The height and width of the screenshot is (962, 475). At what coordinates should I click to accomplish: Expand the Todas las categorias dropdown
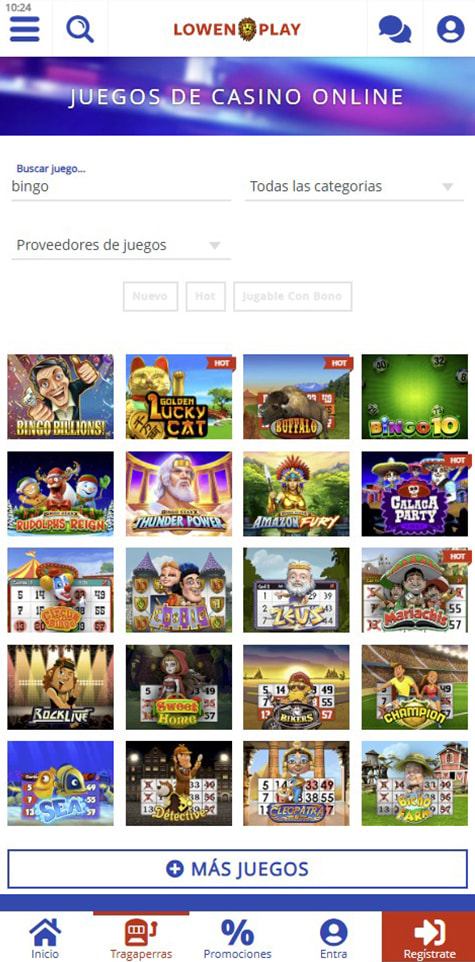coord(354,187)
